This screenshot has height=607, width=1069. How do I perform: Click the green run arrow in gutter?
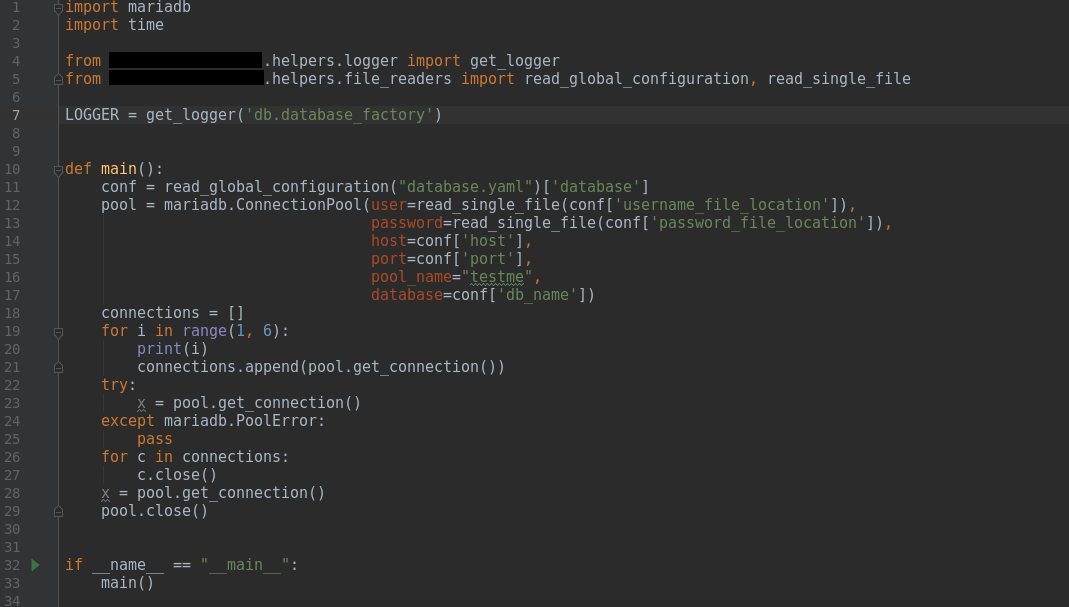tap(35, 565)
